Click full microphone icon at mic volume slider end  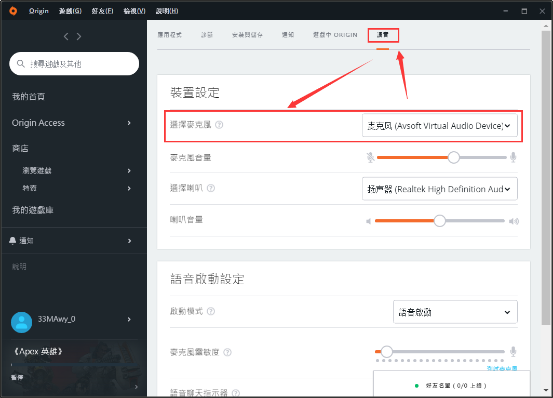(513, 157)
